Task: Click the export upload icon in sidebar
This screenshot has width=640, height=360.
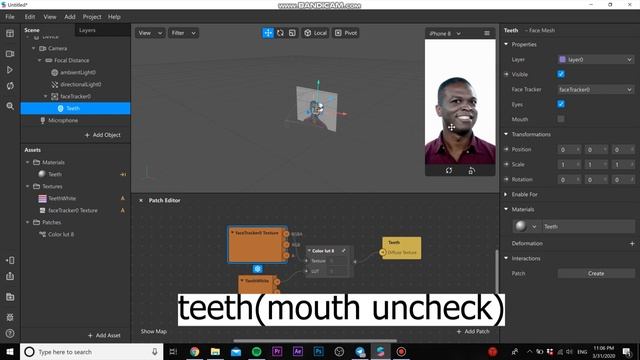Action: [10, 276]
